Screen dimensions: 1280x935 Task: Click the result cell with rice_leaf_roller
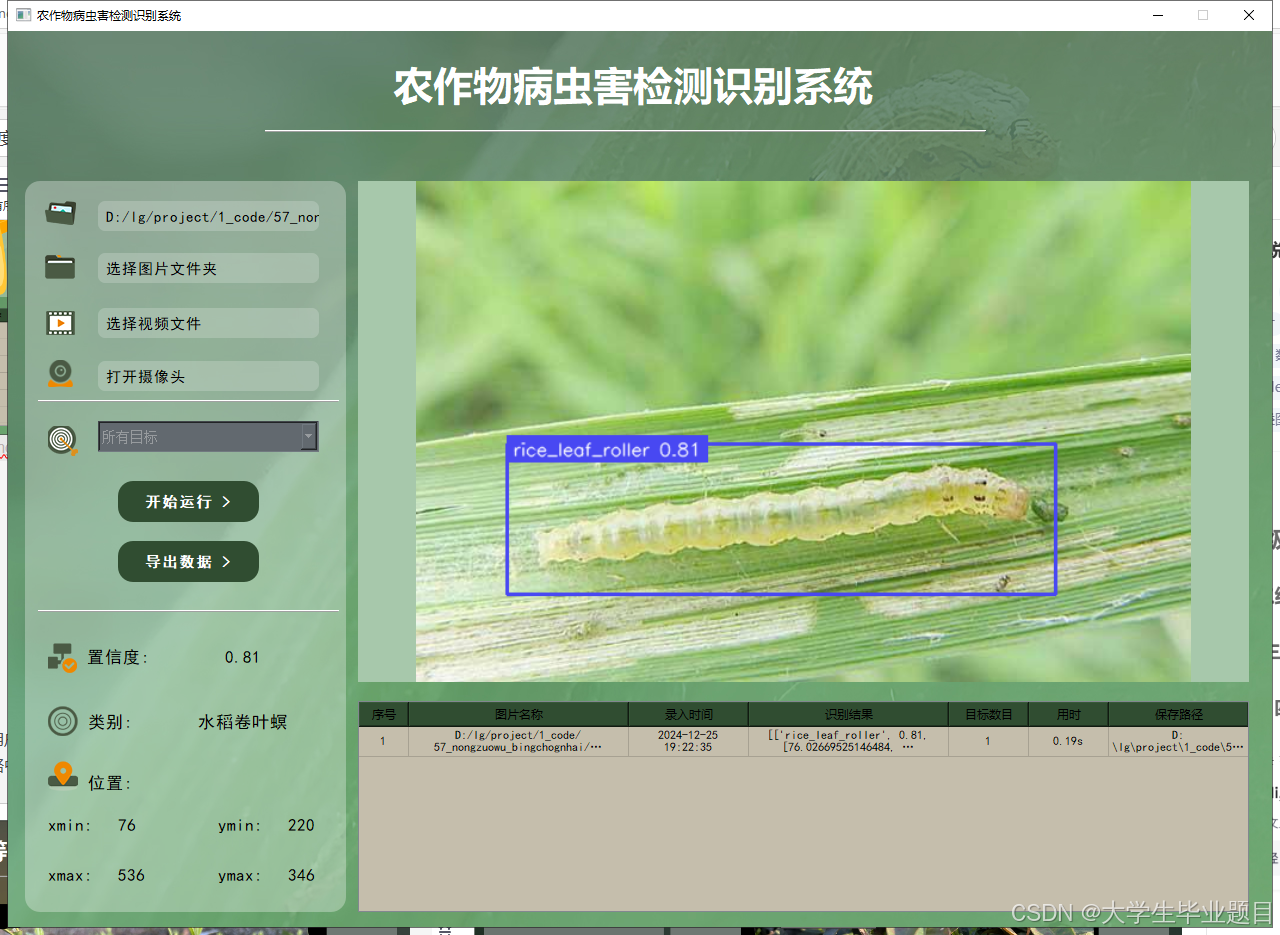coord(849,741)
